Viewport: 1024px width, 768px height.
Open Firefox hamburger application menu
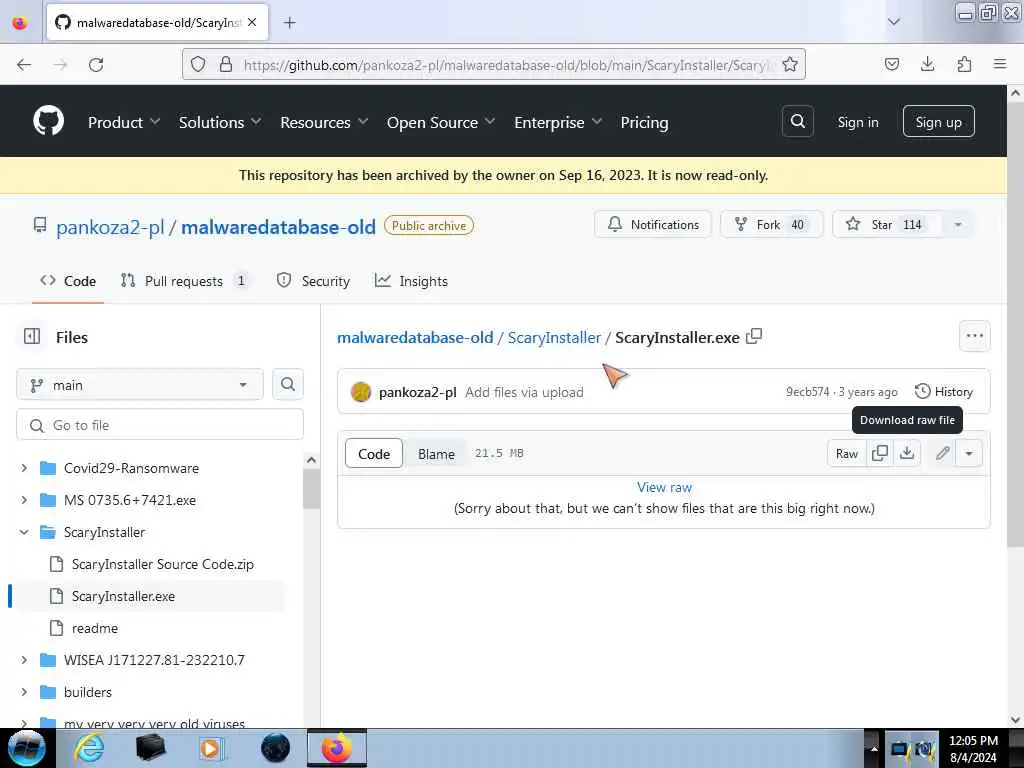1000,64
